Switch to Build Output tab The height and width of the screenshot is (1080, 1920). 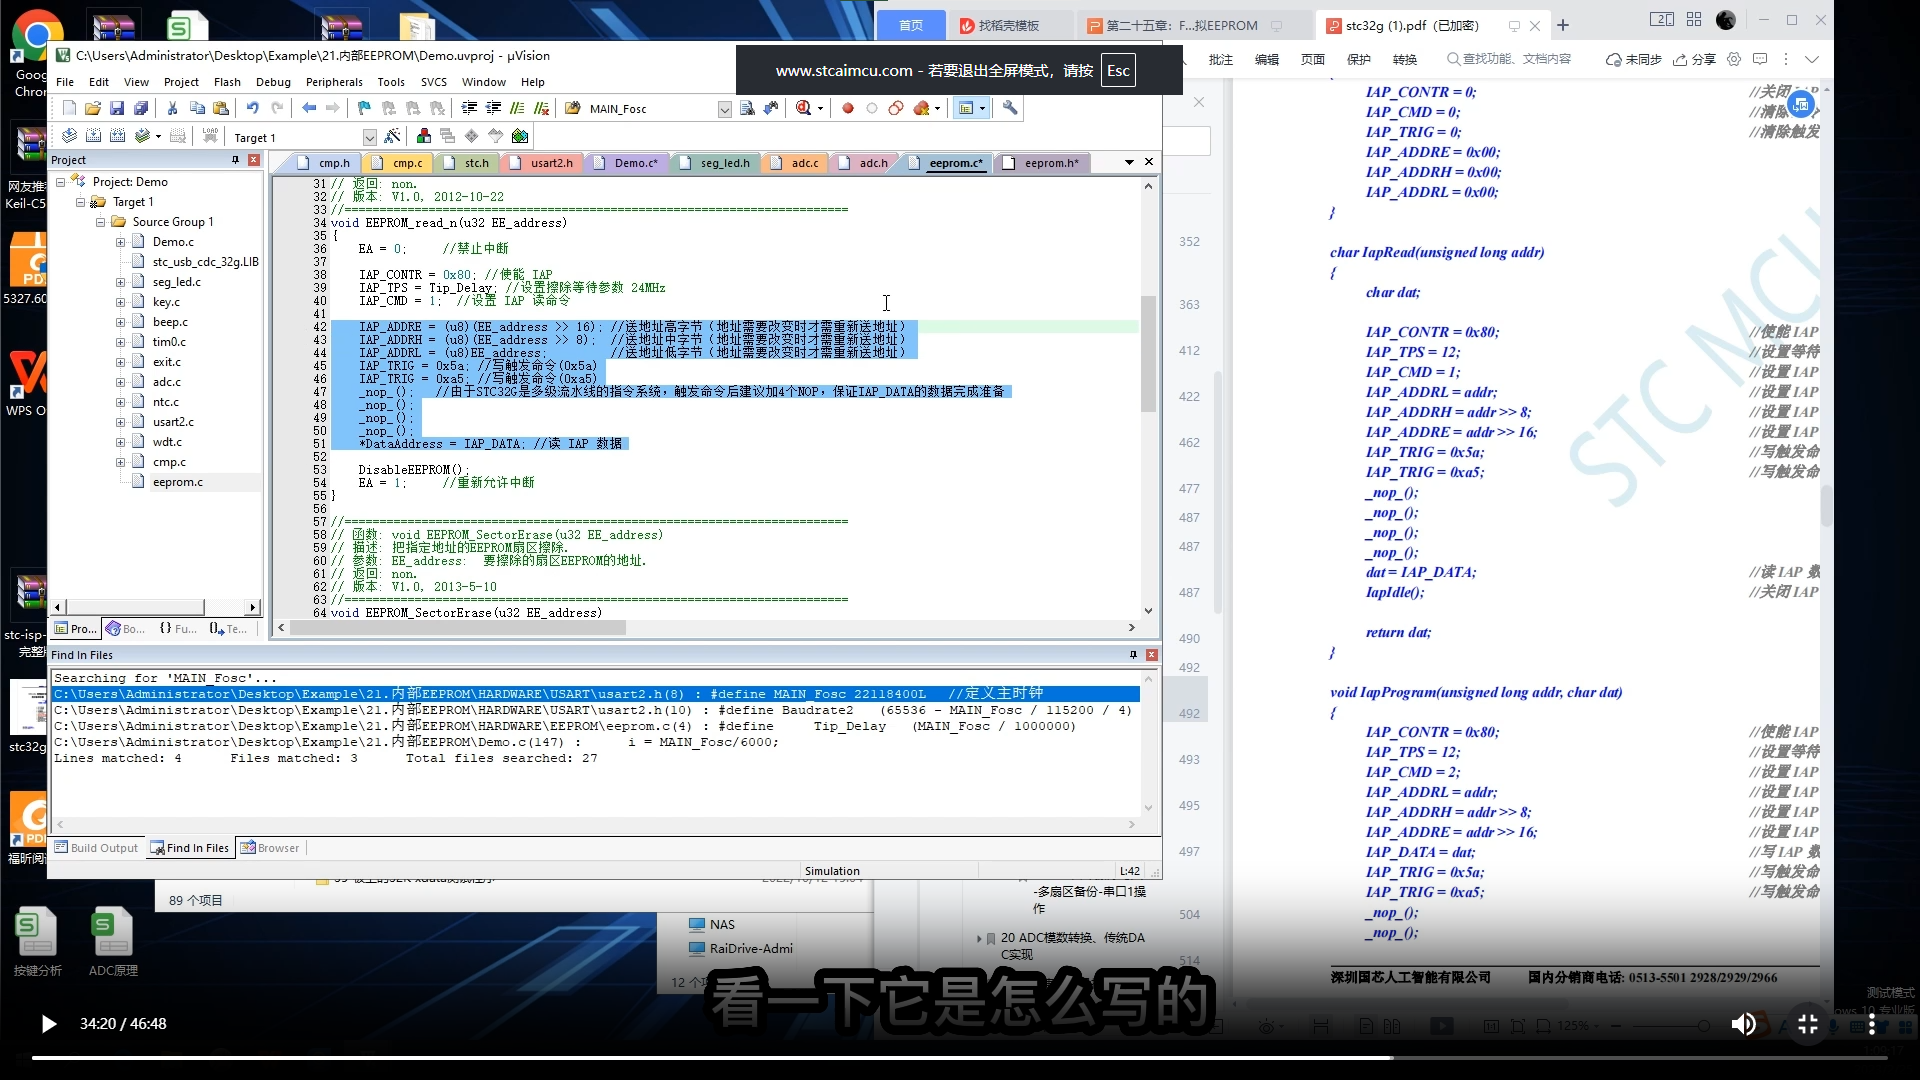tap(97, 848)
